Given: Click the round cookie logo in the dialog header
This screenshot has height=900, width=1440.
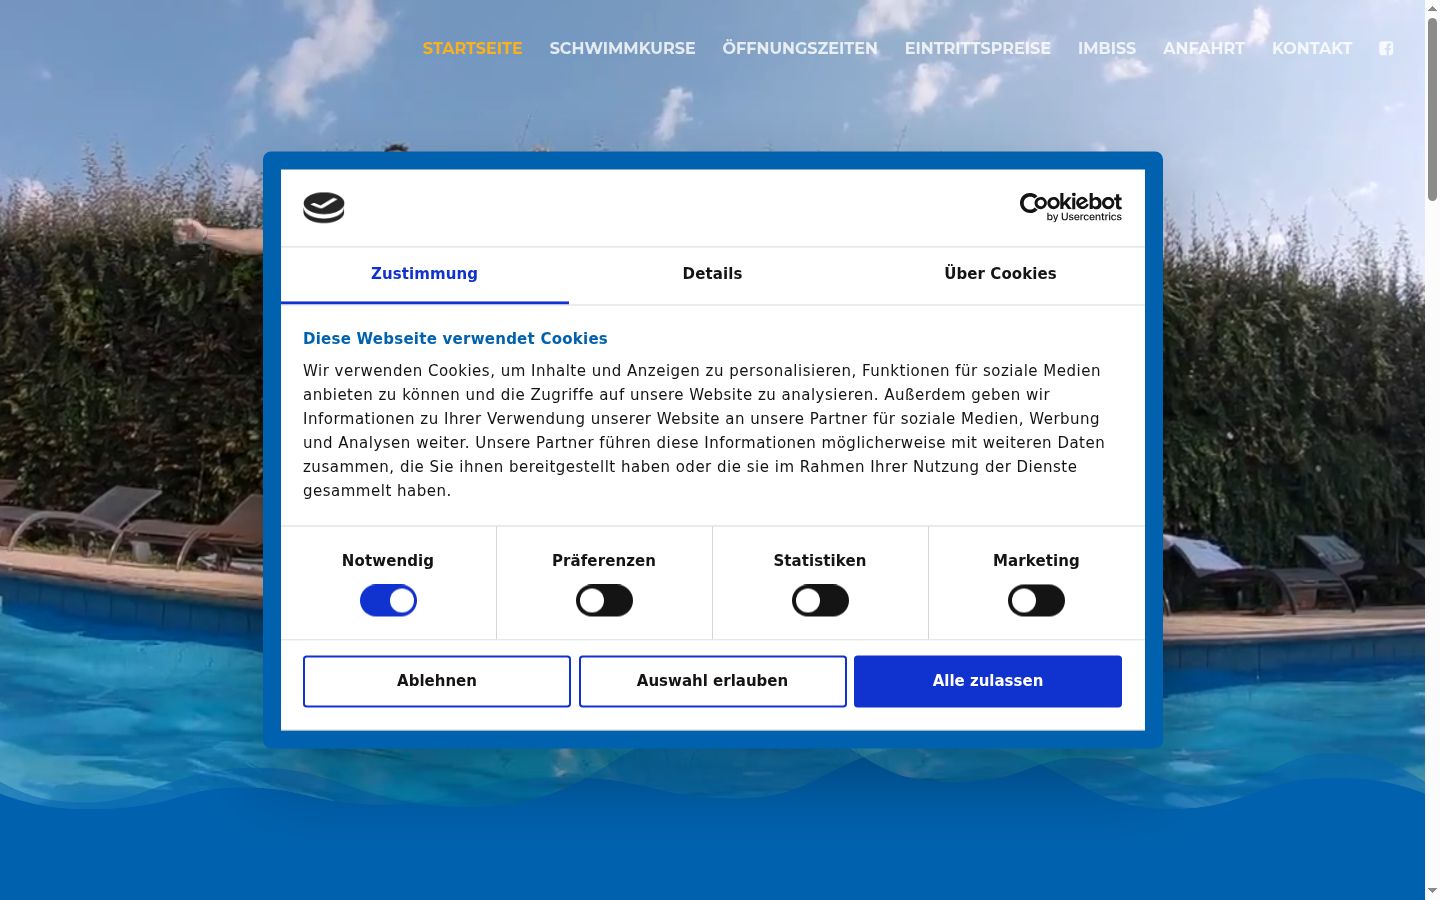Looking at the screenshot, I should (x=324, y=208).
